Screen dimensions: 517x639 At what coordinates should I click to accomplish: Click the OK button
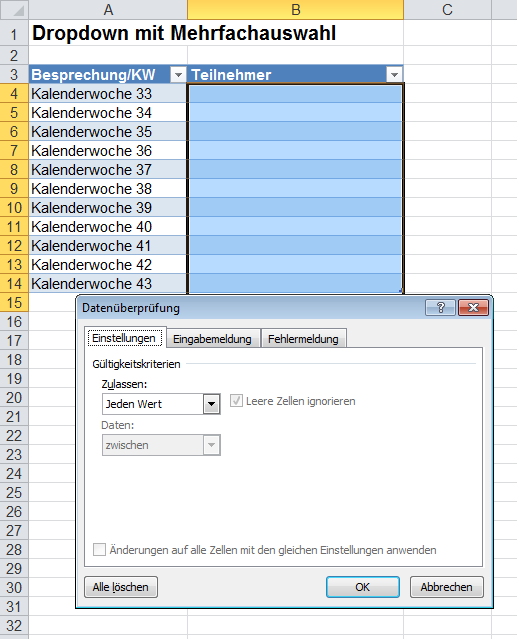point(363,587)
